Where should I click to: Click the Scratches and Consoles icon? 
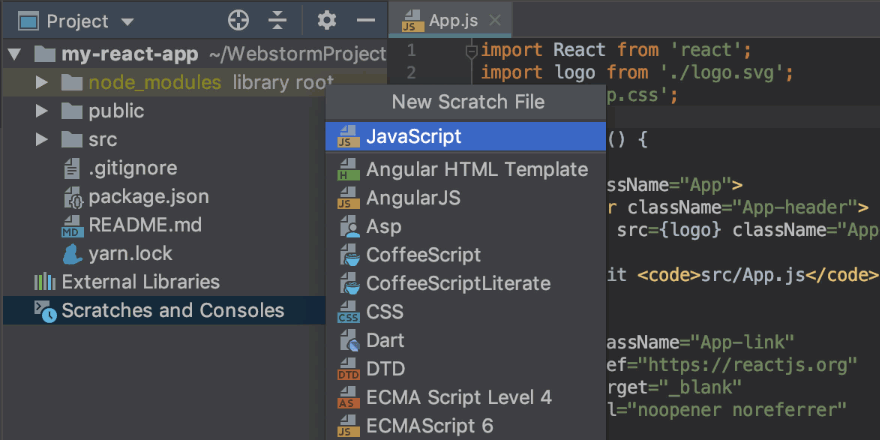coord(45,311)
